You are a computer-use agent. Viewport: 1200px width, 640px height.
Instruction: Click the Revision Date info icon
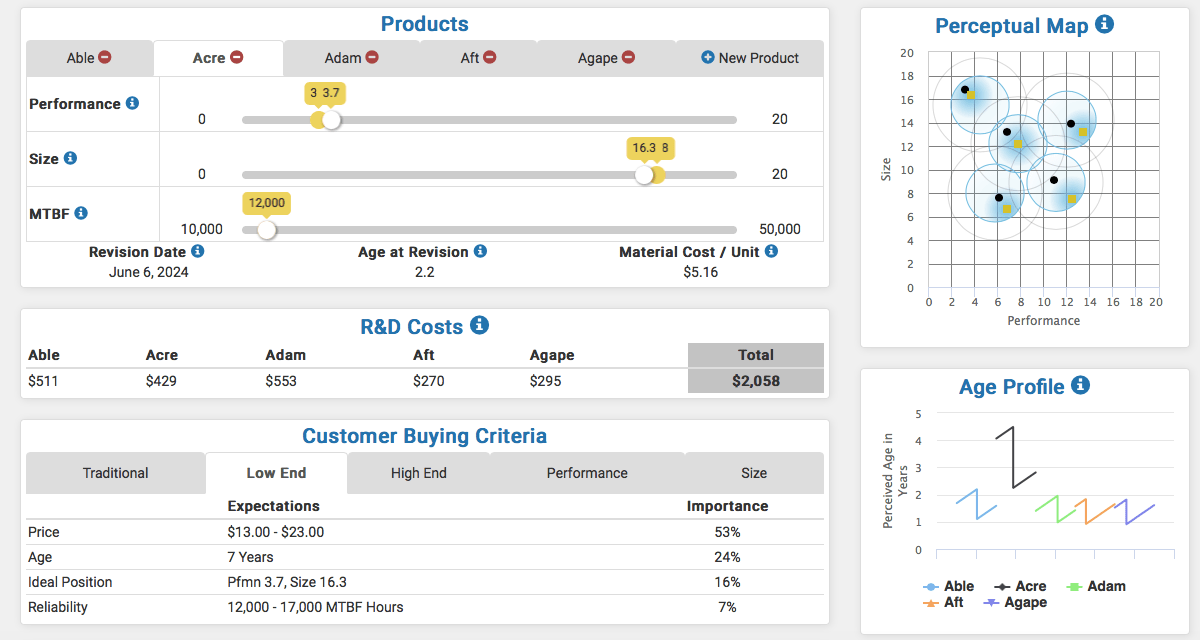click(x=198, y=251)
